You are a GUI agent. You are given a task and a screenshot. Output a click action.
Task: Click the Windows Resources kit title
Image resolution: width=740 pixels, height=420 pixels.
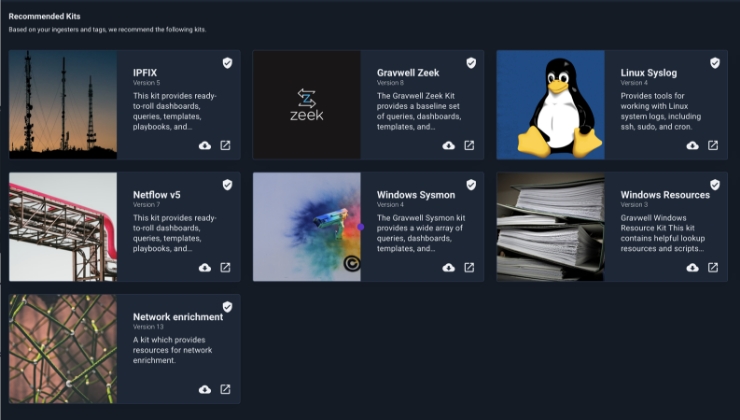tap(665, 194)
